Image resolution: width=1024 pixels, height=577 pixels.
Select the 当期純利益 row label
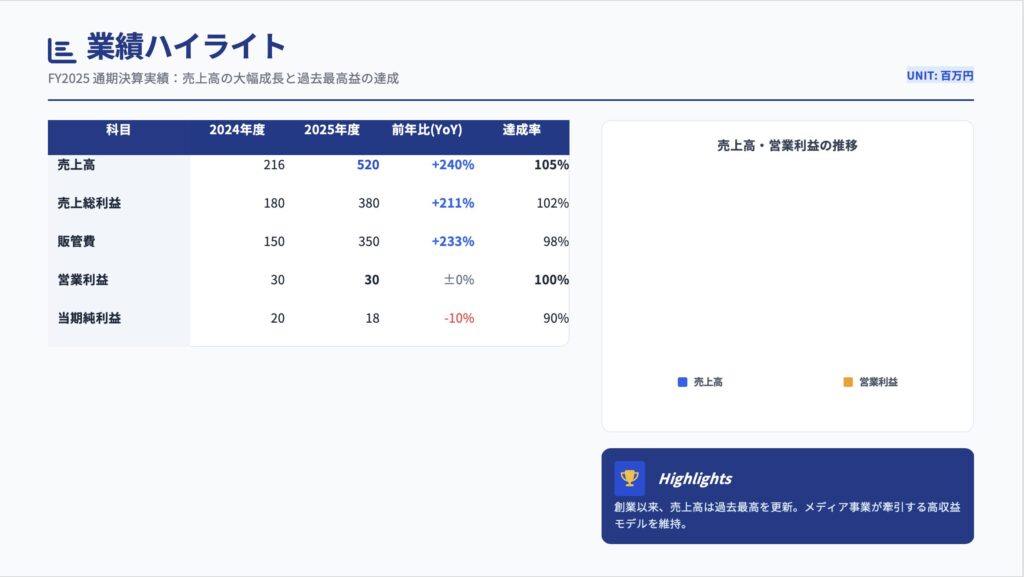coord(89,318)
